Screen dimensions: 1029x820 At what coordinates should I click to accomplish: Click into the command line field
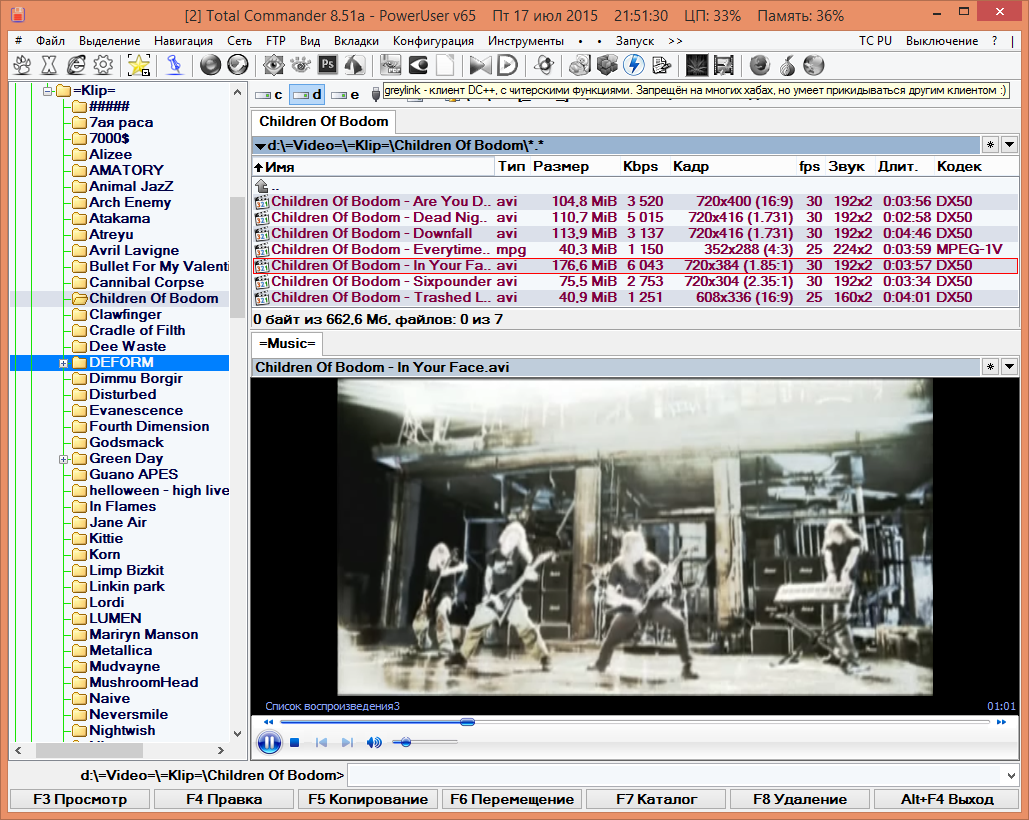(x=675, y=775)
